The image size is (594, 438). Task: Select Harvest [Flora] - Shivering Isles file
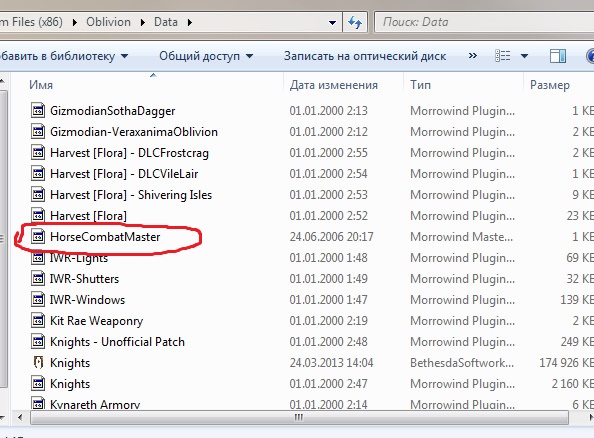pos(131,195)
